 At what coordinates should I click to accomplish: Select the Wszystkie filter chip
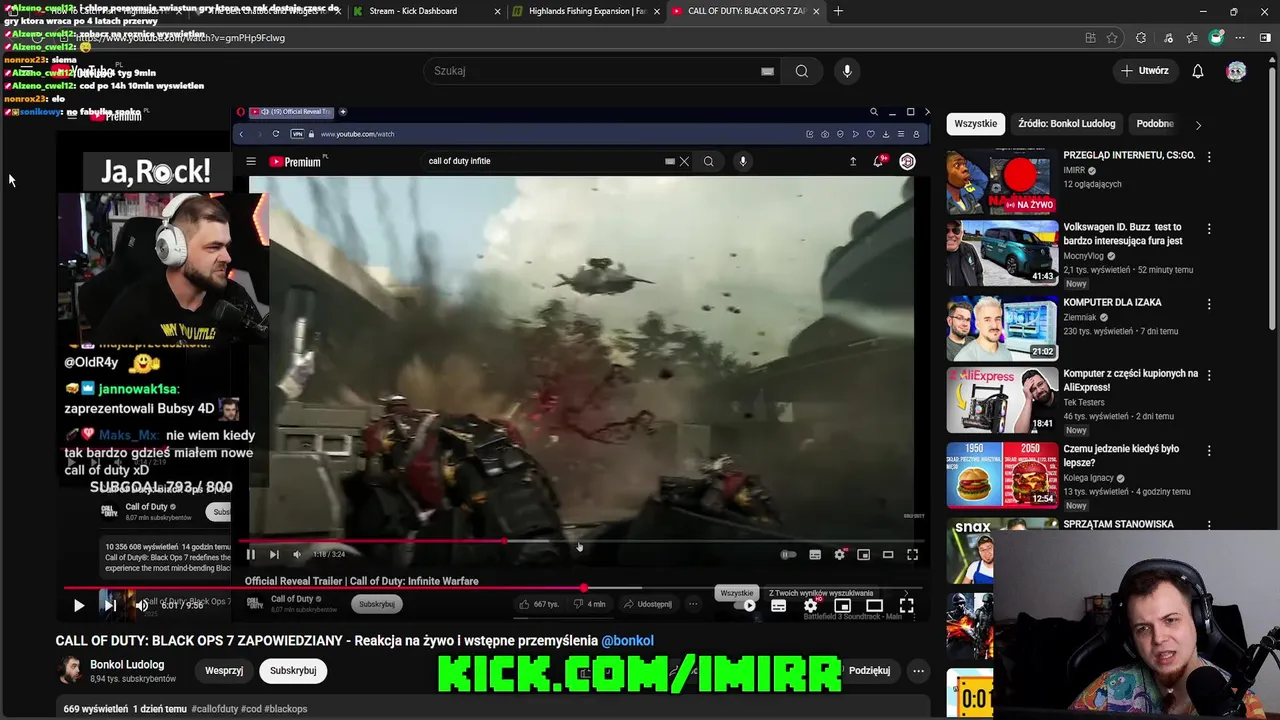point(975,124)
